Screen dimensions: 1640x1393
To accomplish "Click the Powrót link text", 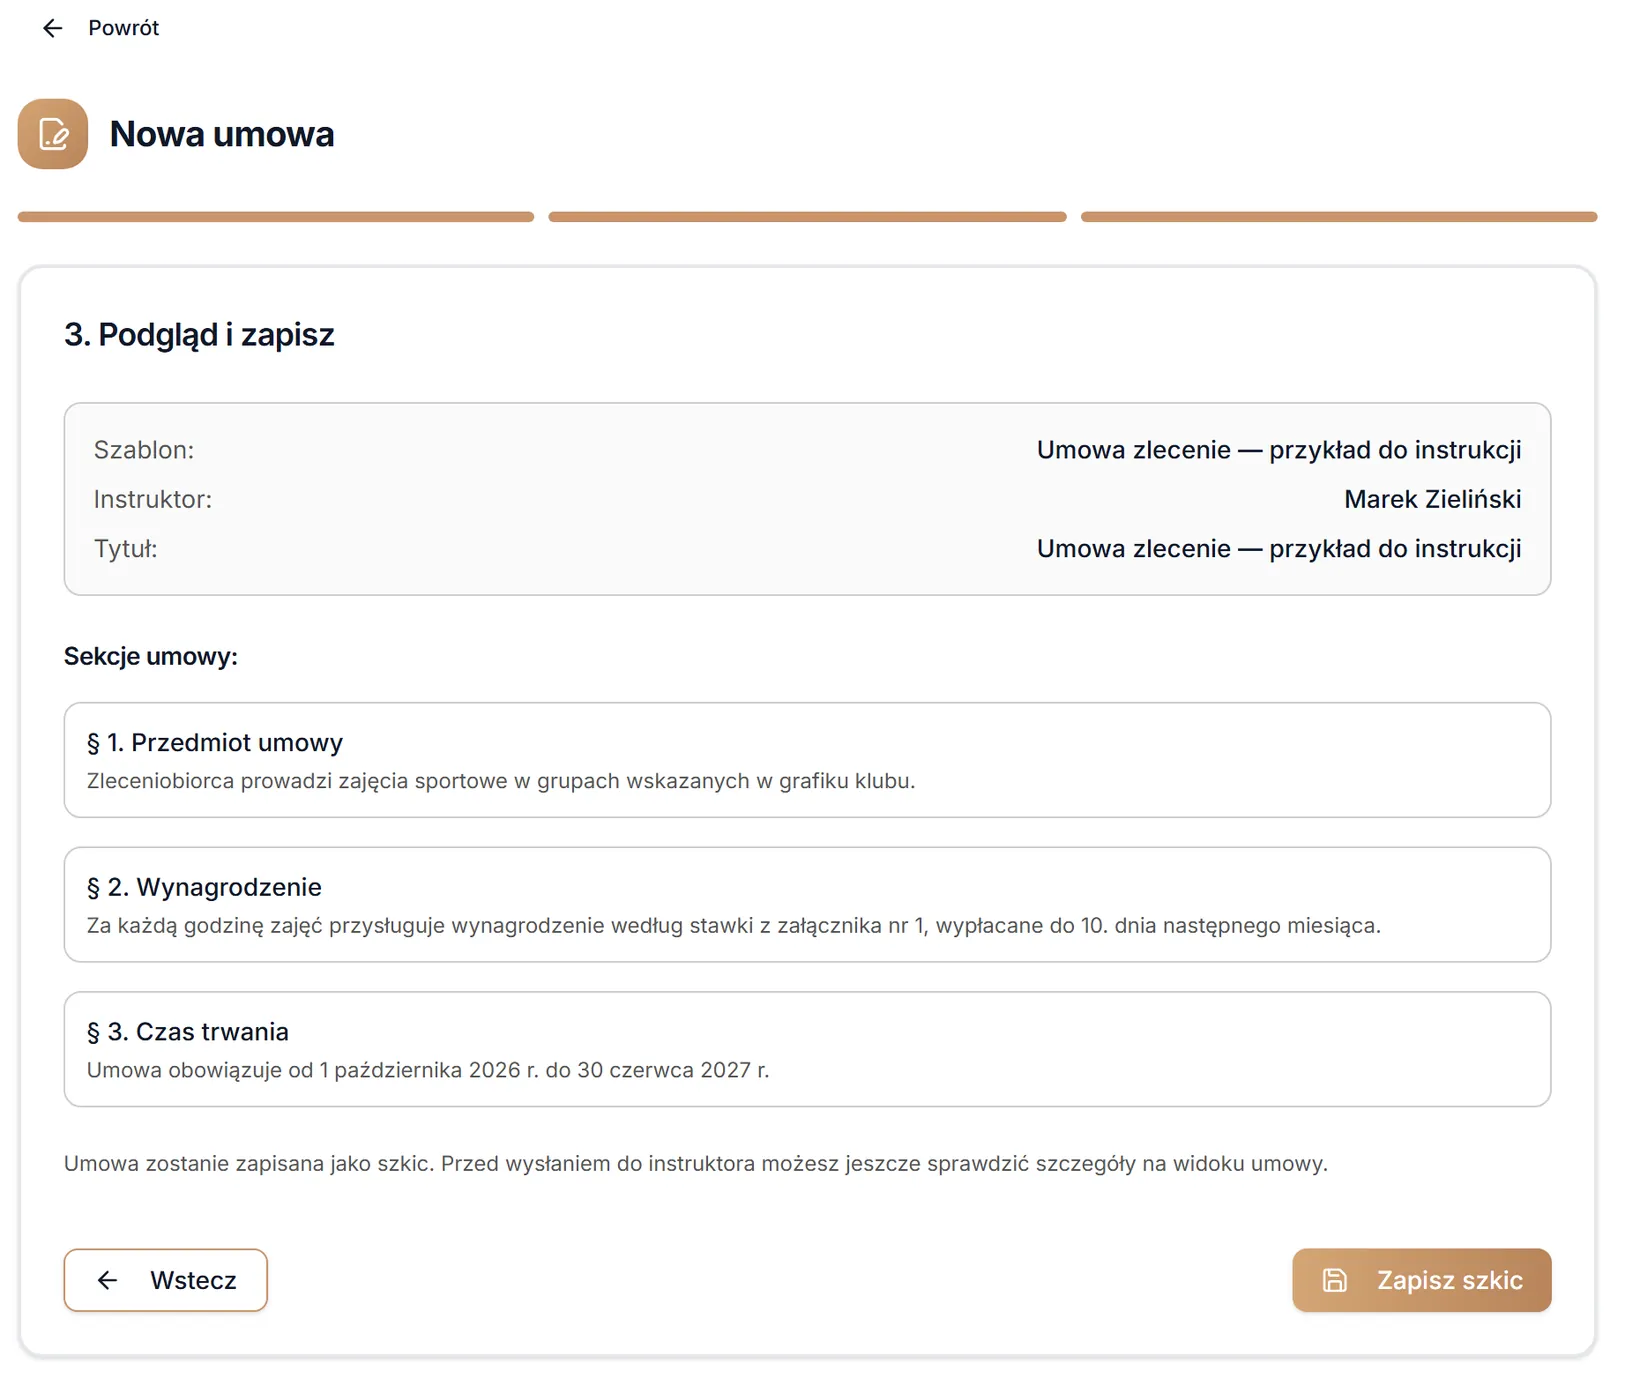I will click(123, 28).
